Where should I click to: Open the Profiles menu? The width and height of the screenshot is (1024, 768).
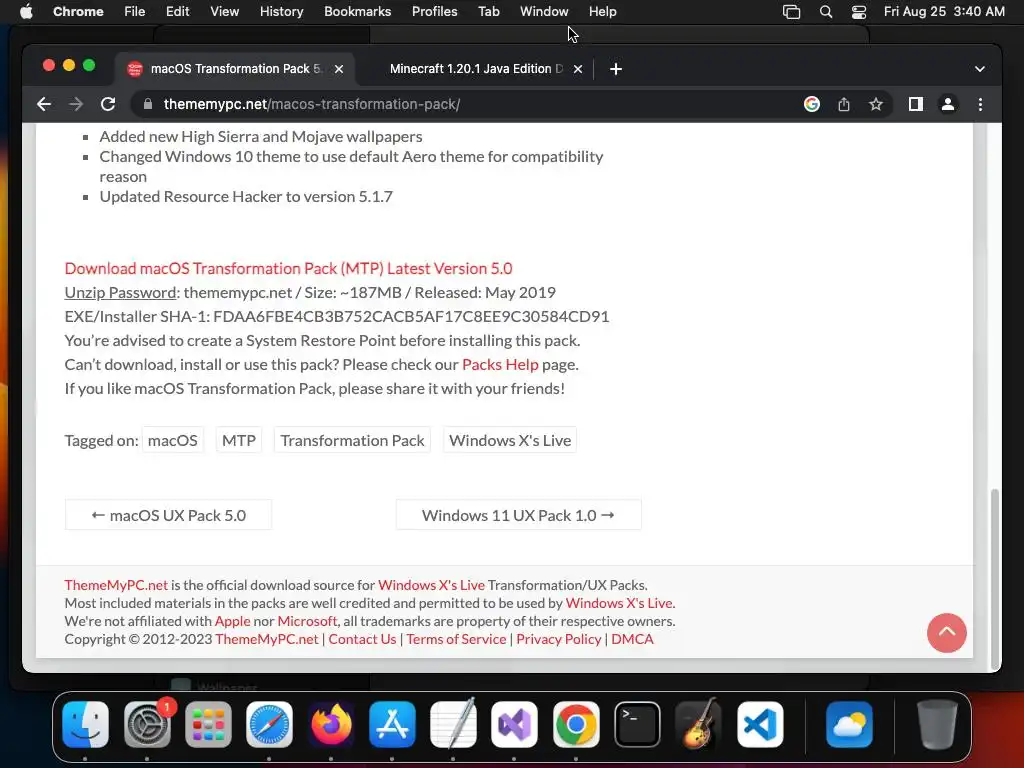click(434, 12)
